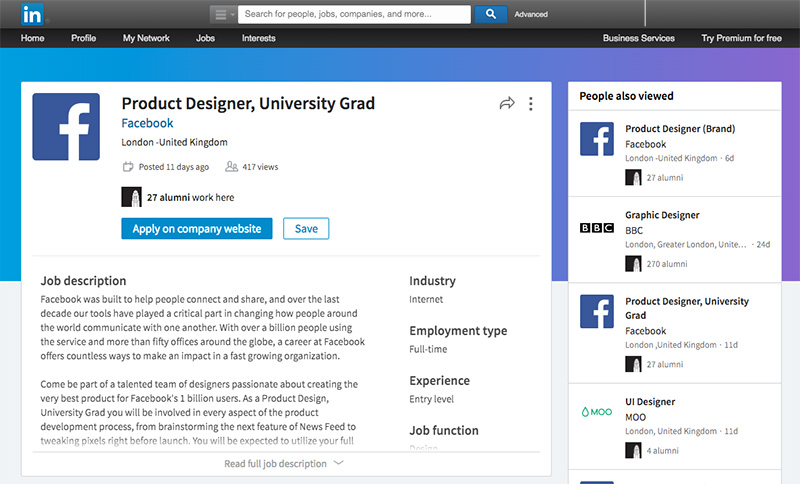Screen dimensions: 800x484
Task: Open the Jobs menu item
Action: 205,38
